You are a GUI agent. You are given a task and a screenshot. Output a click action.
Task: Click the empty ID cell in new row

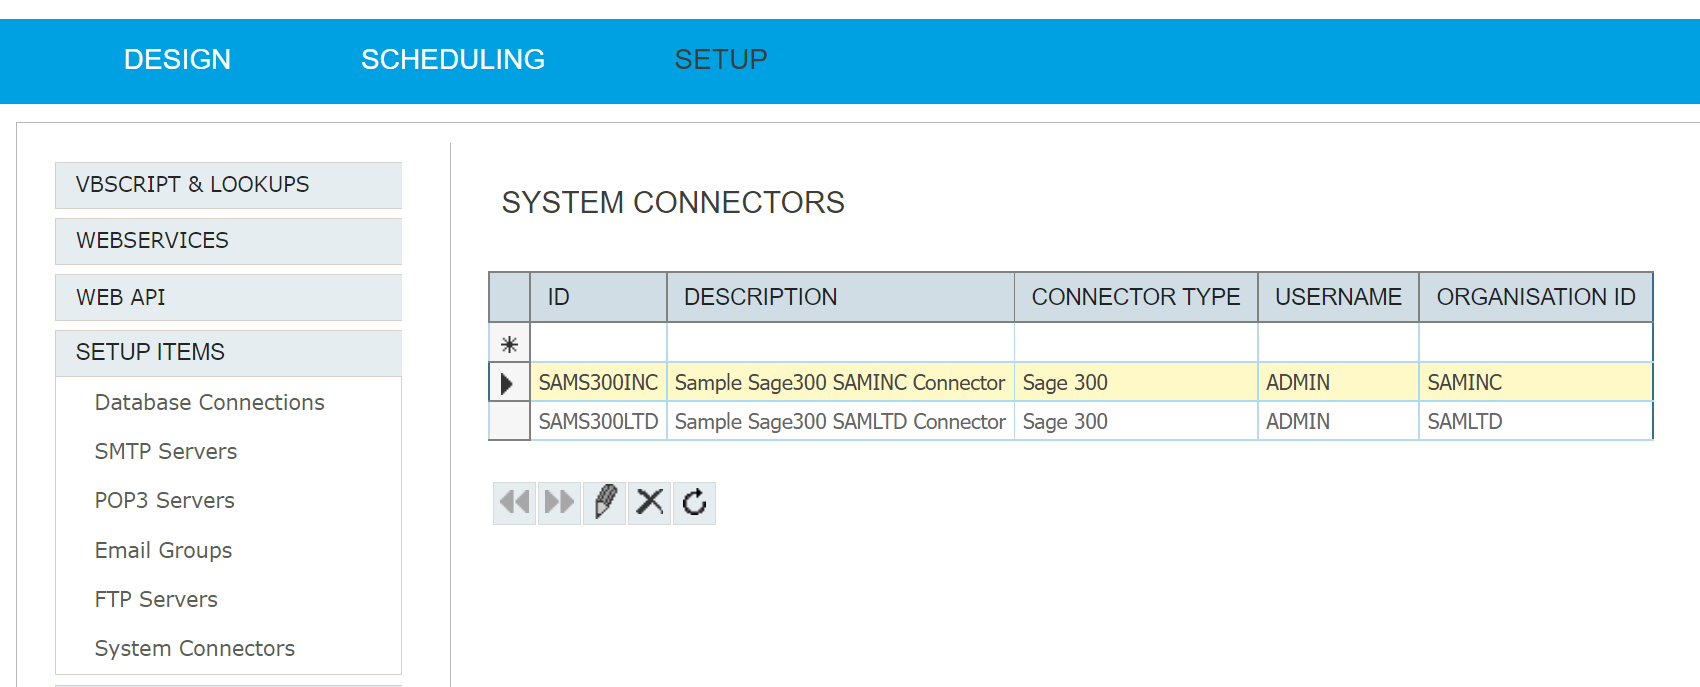click(x=598, y=344)
